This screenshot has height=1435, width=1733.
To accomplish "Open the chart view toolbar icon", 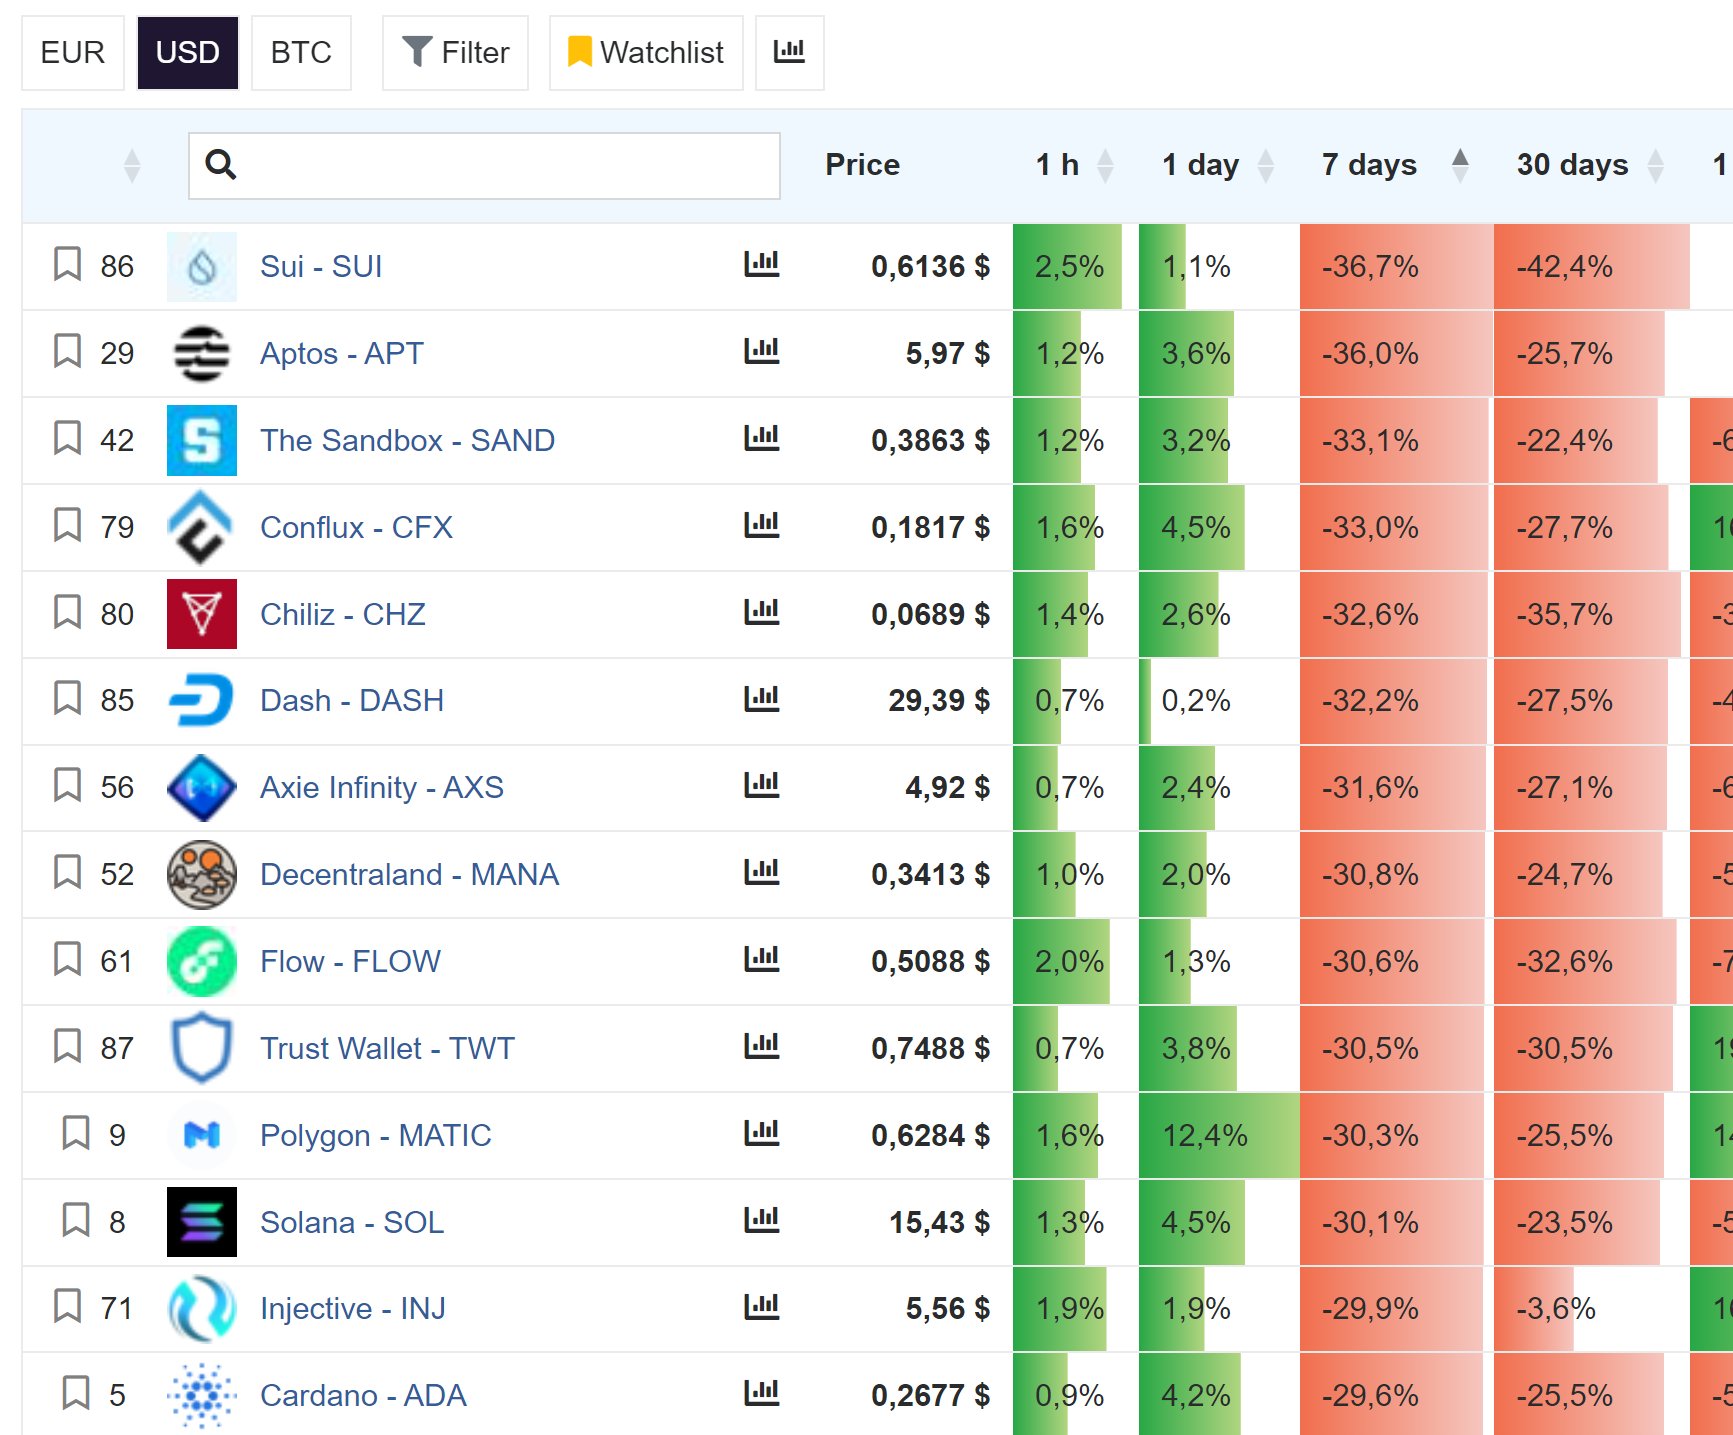I will click(789, 52).
